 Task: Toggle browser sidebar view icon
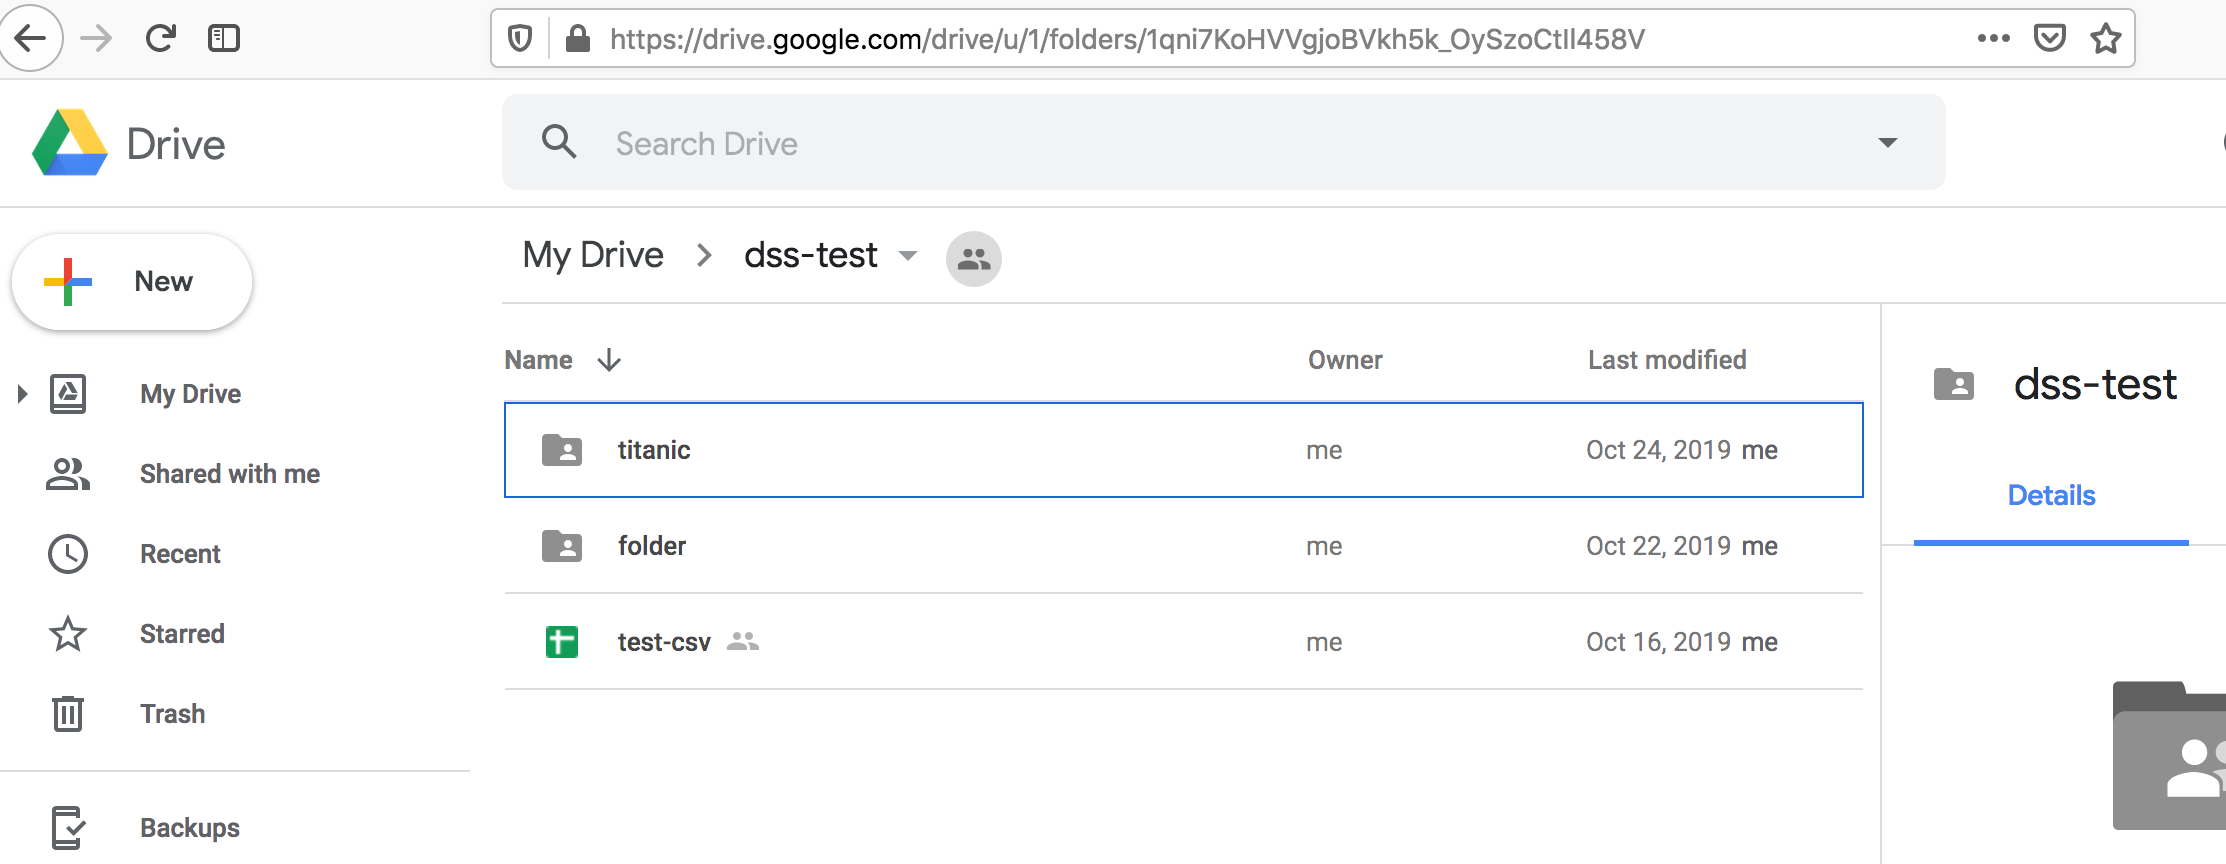click(x=224, y=39)
